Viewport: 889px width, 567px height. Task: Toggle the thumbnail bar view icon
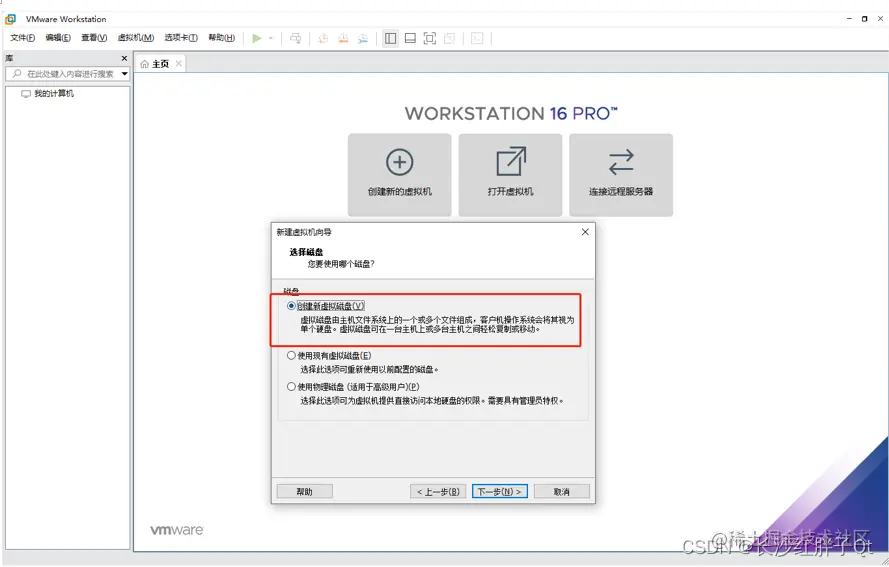[x=410, y=38]
